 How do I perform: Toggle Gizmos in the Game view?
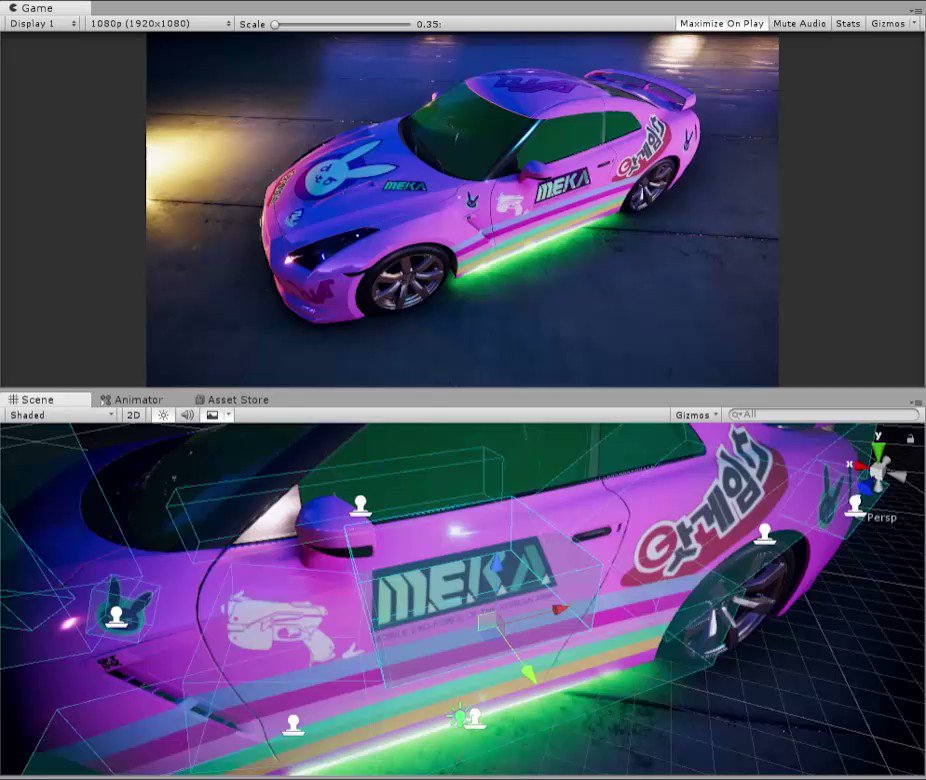pos(888,24)
